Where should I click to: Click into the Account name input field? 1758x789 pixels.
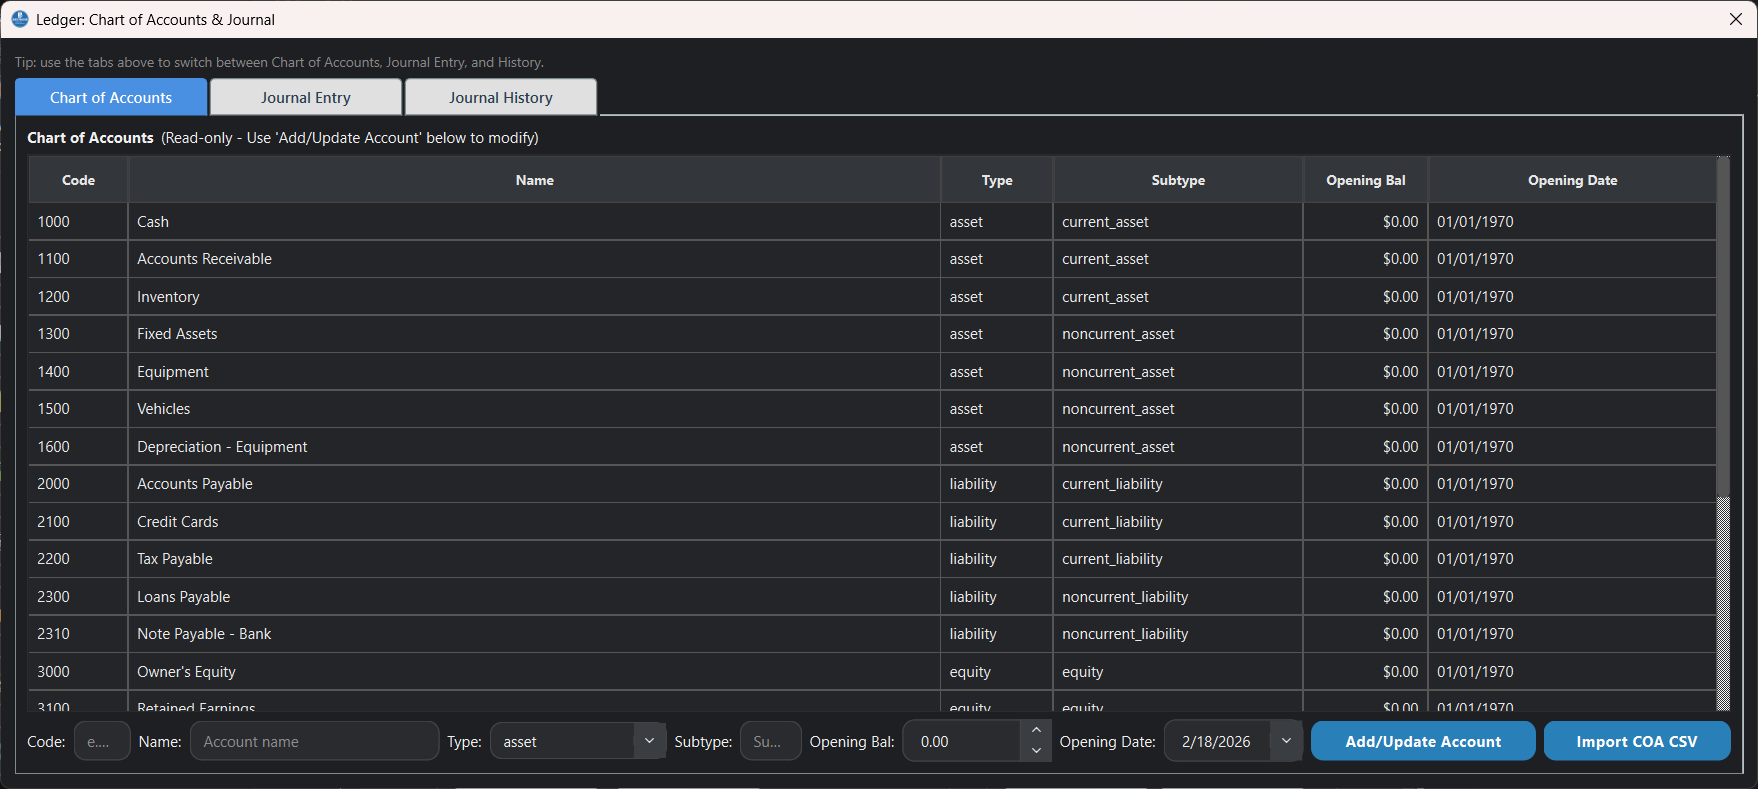coord(314,741)
